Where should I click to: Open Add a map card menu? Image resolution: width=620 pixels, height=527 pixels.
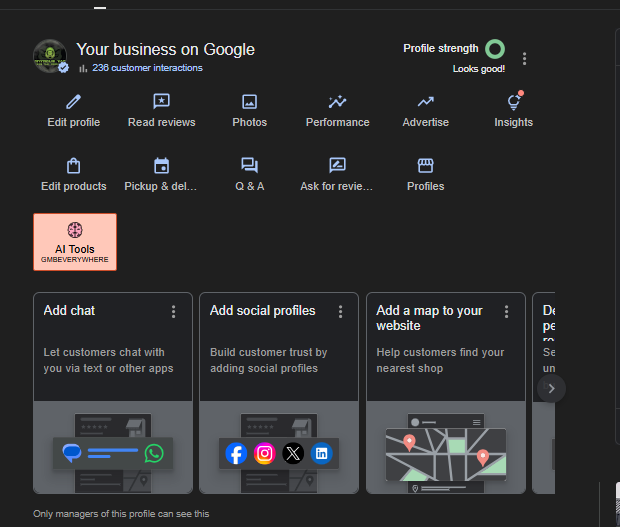click(506, 312)
